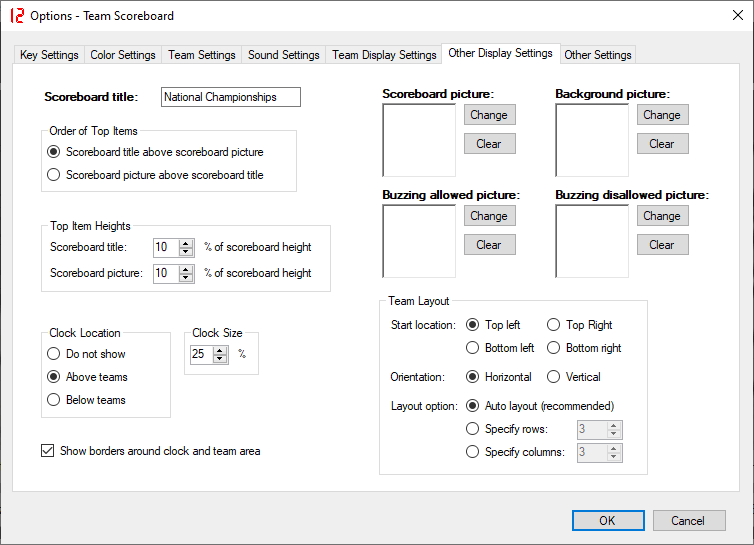754x545 pixels.
Task: Choose Vertical orientation
Action: click(554, 377)
